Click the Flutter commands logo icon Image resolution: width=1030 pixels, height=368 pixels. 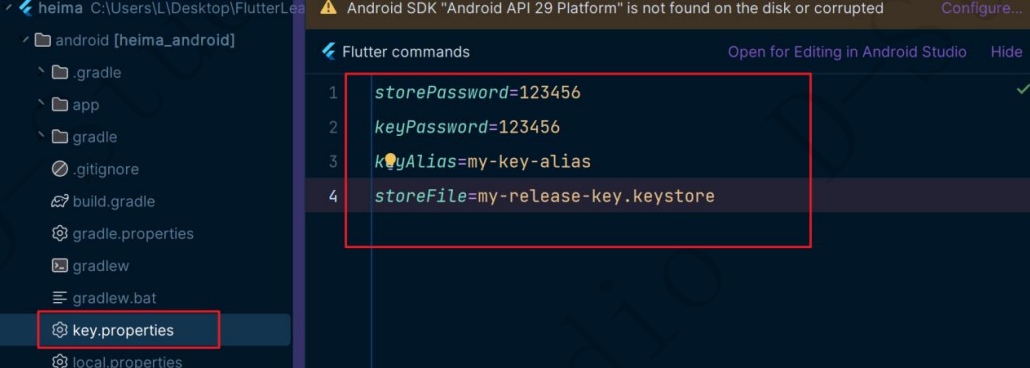coord(329,52)
